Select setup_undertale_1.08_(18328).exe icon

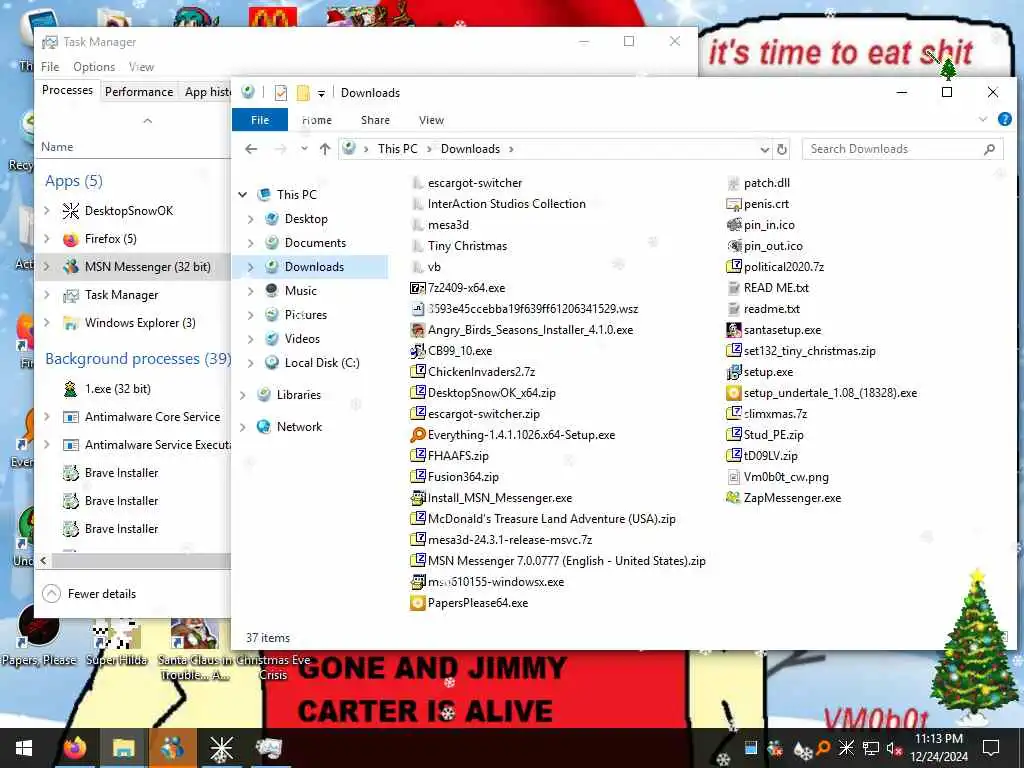click(x=733, y=393)
